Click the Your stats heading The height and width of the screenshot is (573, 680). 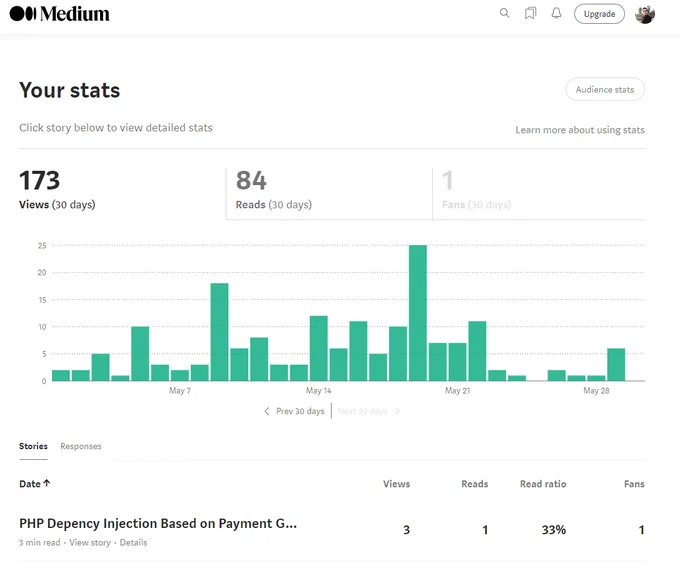tap(69, 90)
